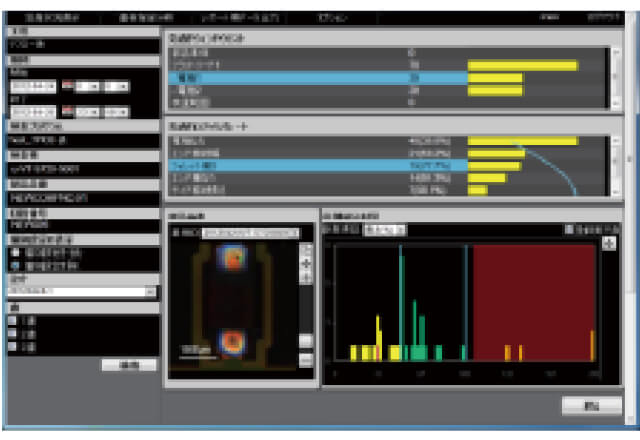Click the down arrow of the upper list scrollbar
This screenshot has height=440, width=640.
tap(616, 103)
